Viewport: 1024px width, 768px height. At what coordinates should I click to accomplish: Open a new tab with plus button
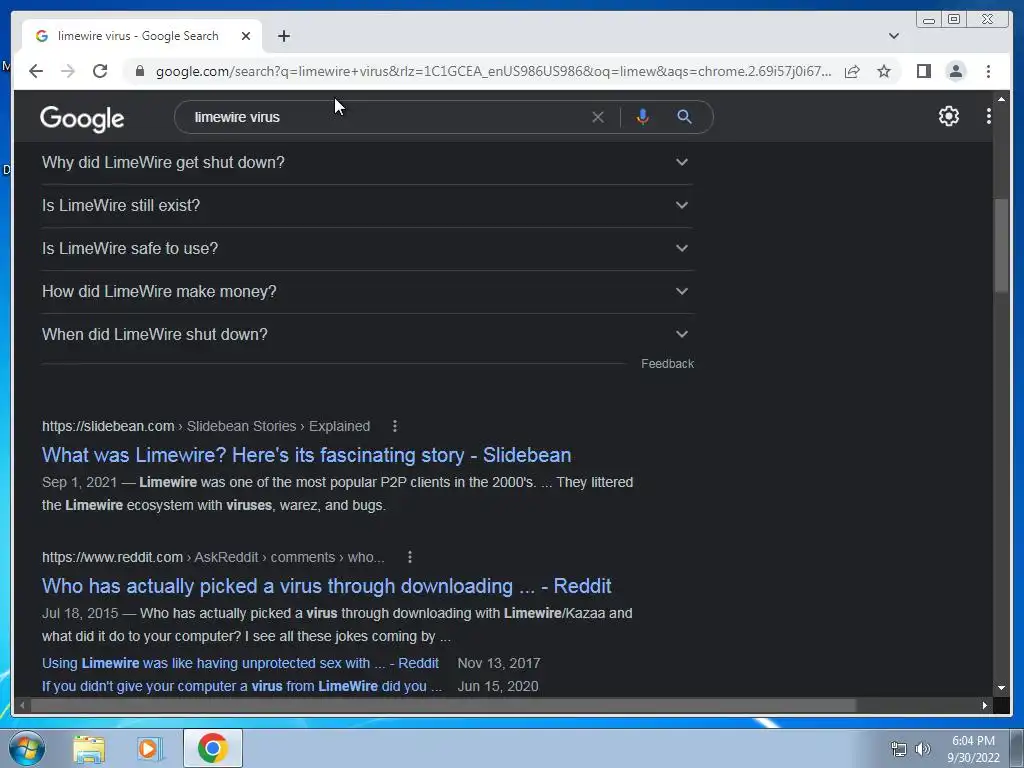(x=283, y=36)
